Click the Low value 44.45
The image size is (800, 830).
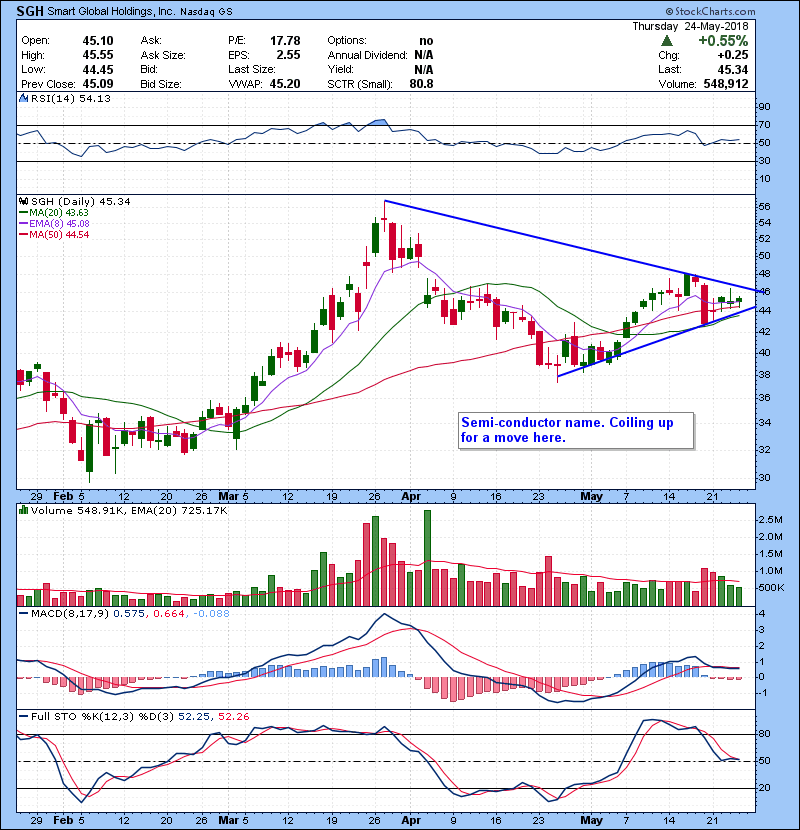pos(98,69)
